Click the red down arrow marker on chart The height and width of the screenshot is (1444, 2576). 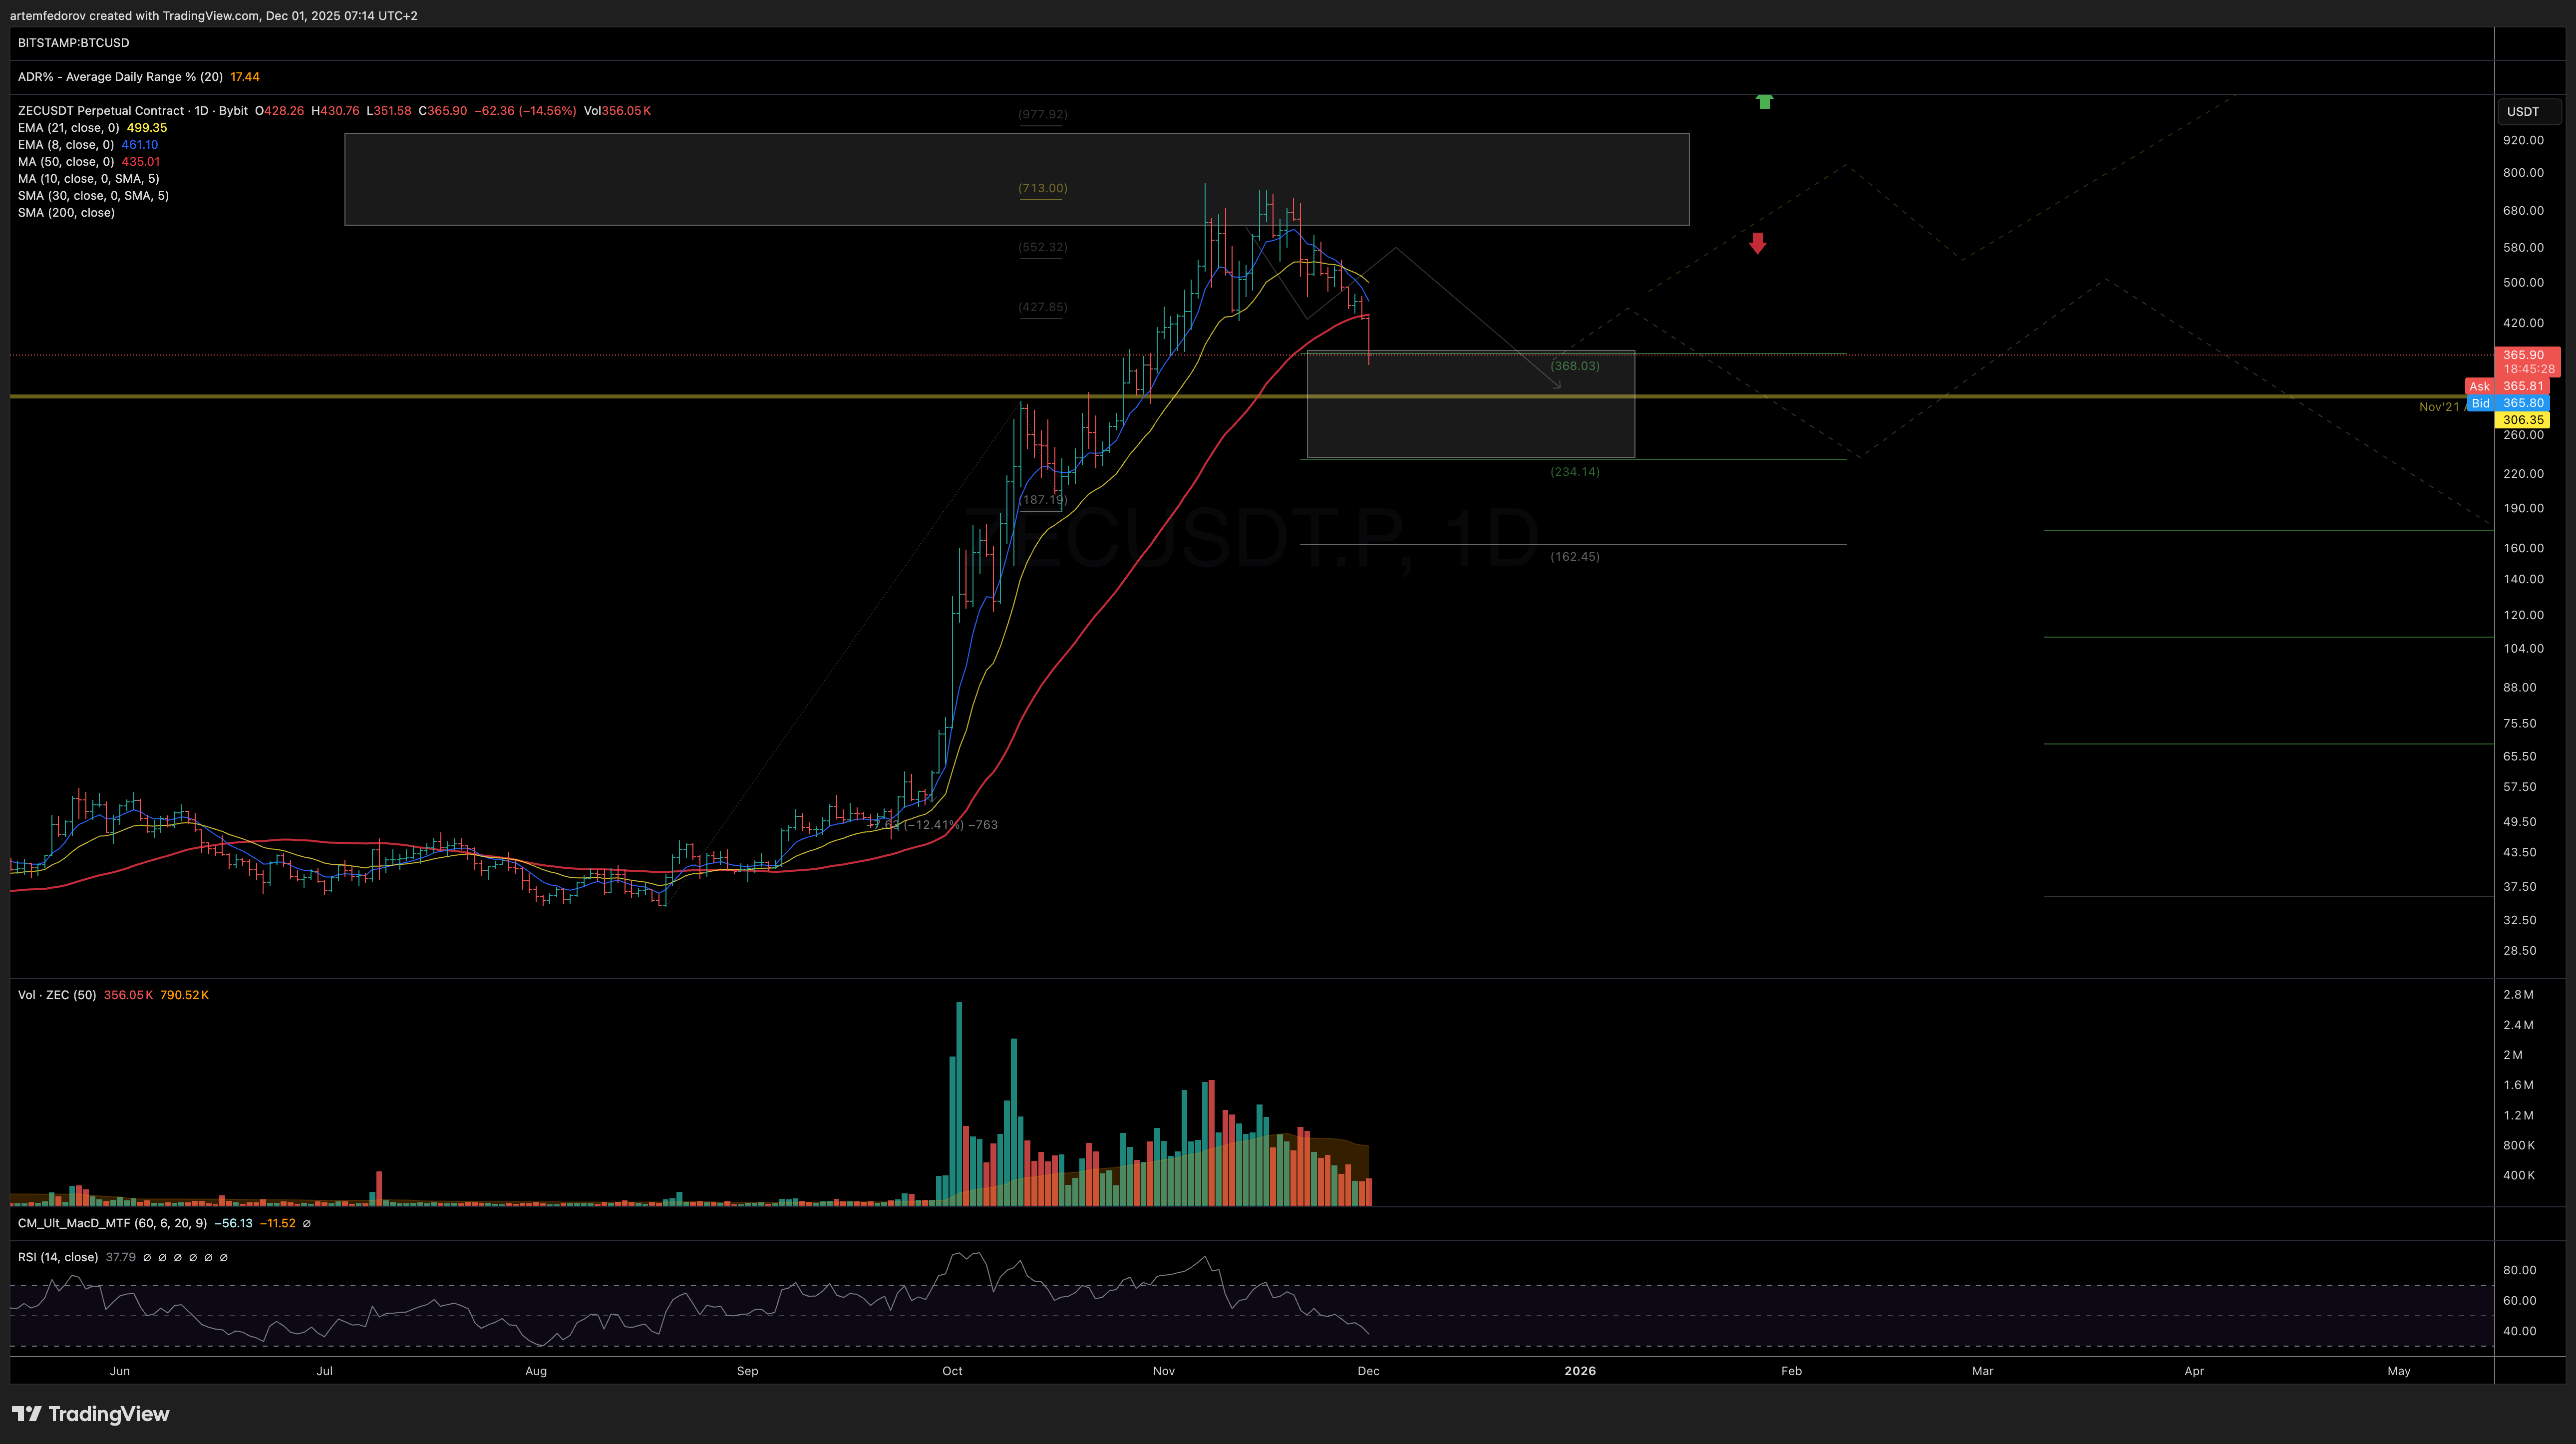pos(1757,243)
